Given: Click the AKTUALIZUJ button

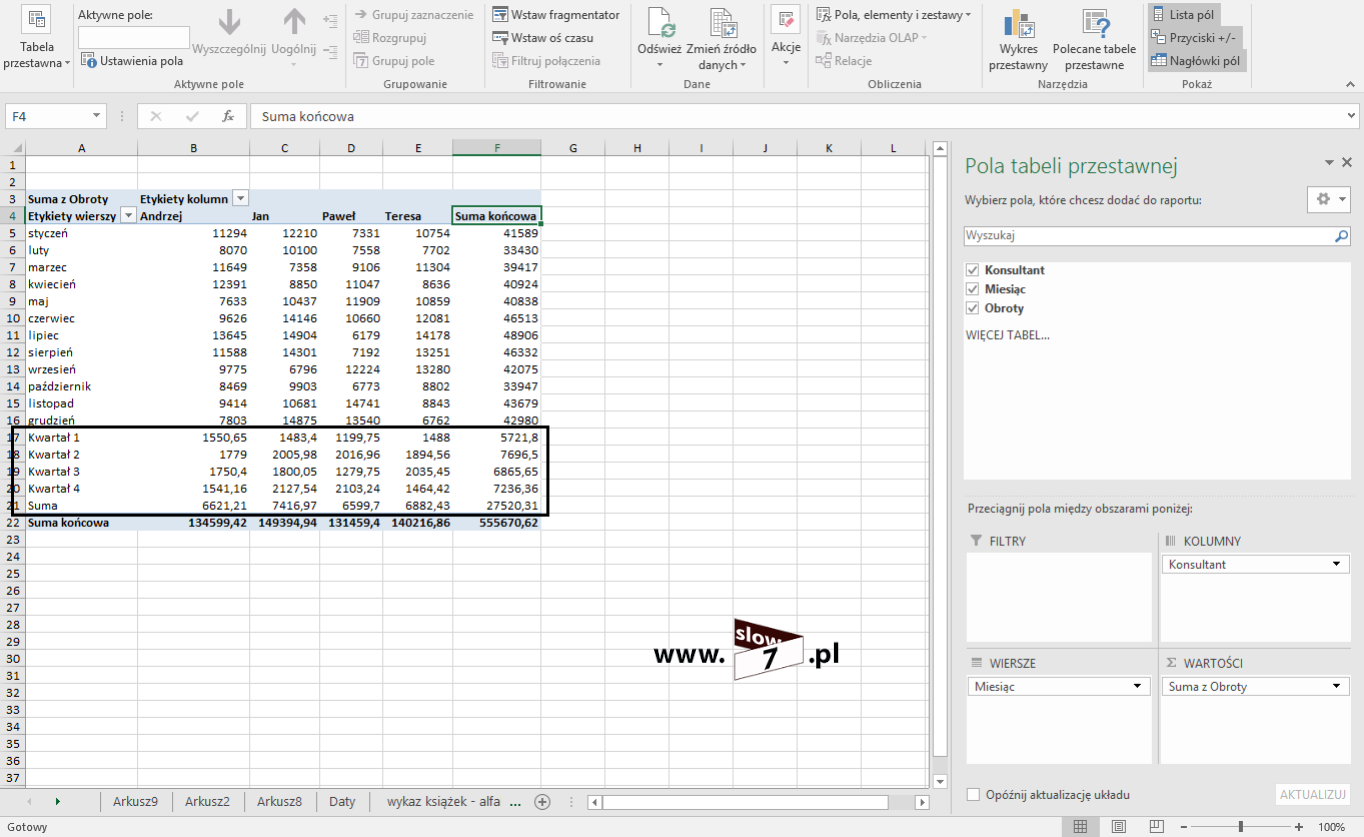Looking at the screenshot, I should pyautogui.click(x=1312, y=795).
